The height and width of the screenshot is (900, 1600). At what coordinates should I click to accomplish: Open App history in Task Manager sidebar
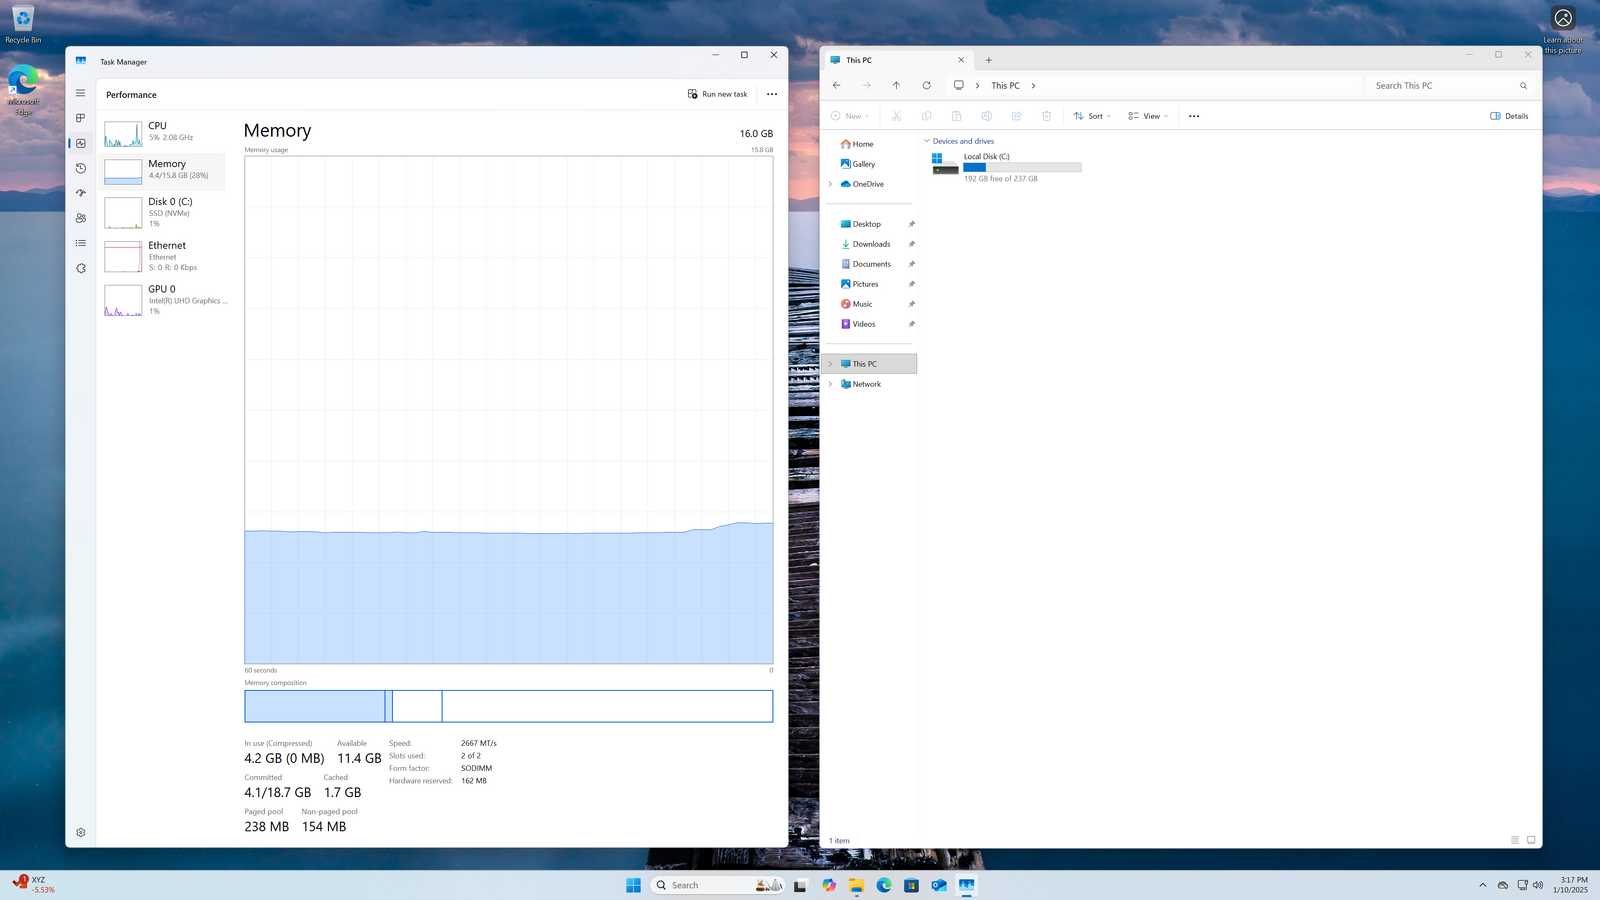(81, 168)
